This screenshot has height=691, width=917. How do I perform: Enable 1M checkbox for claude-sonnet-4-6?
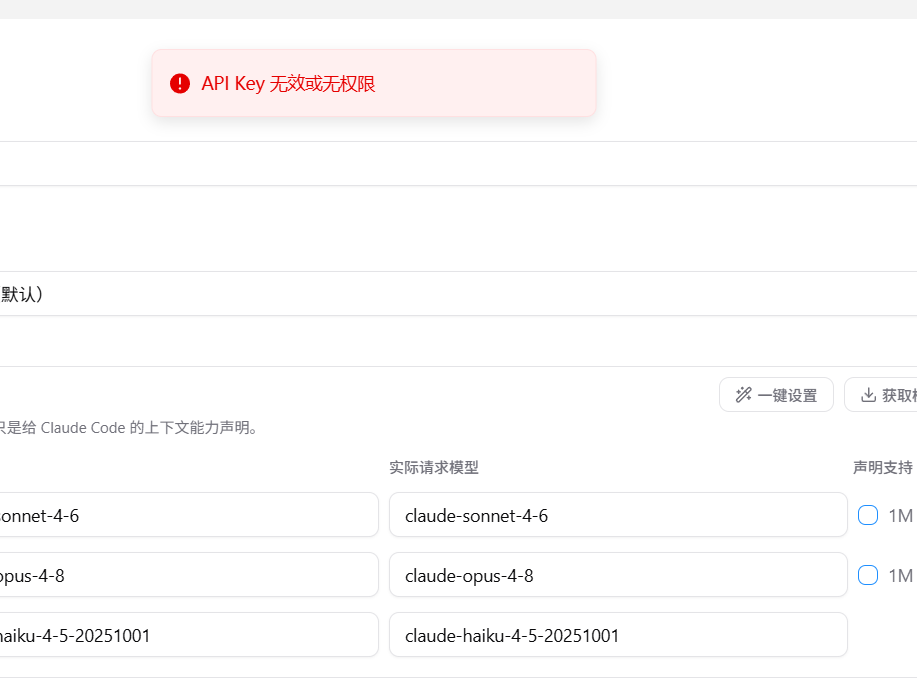867,515
